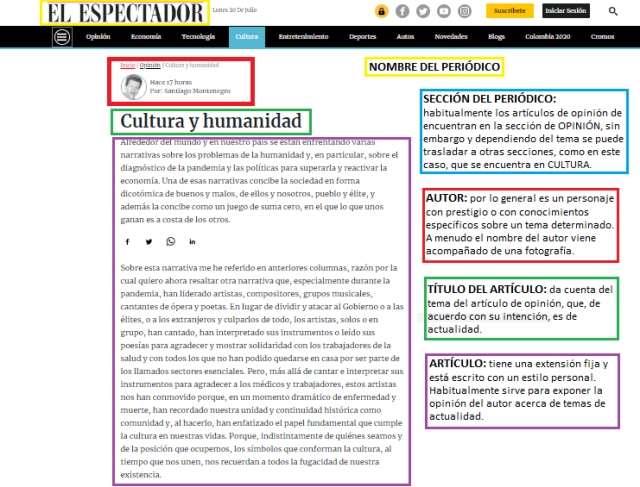Open the Blogs menu section
The width and height of the screenshot is (640, 487).
496,37
